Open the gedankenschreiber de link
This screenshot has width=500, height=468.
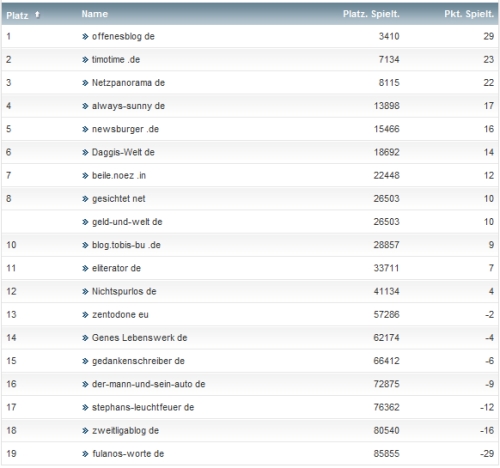pyautogui.click(x=138, y=361)
